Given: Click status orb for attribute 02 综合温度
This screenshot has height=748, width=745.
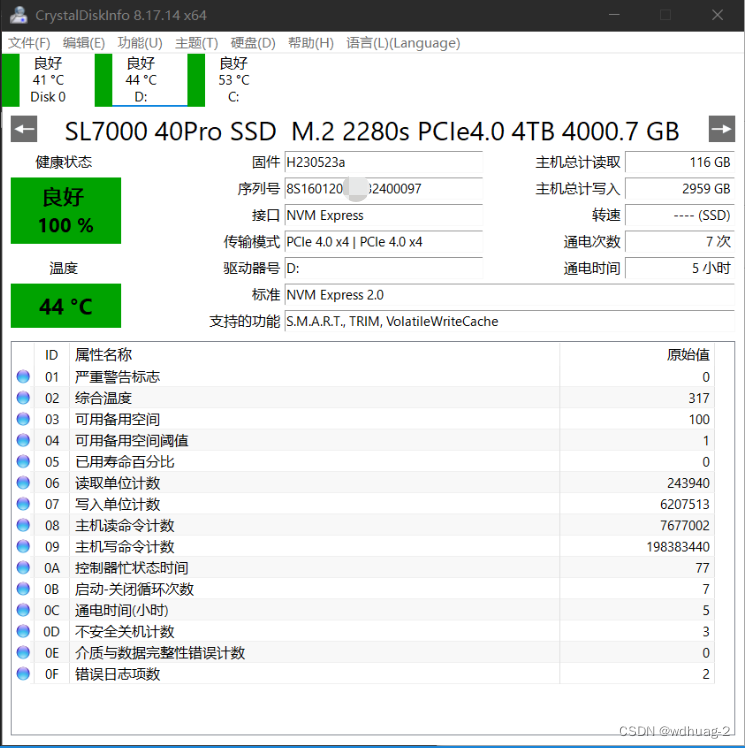Looking at the screenshot, I should 23,397.
